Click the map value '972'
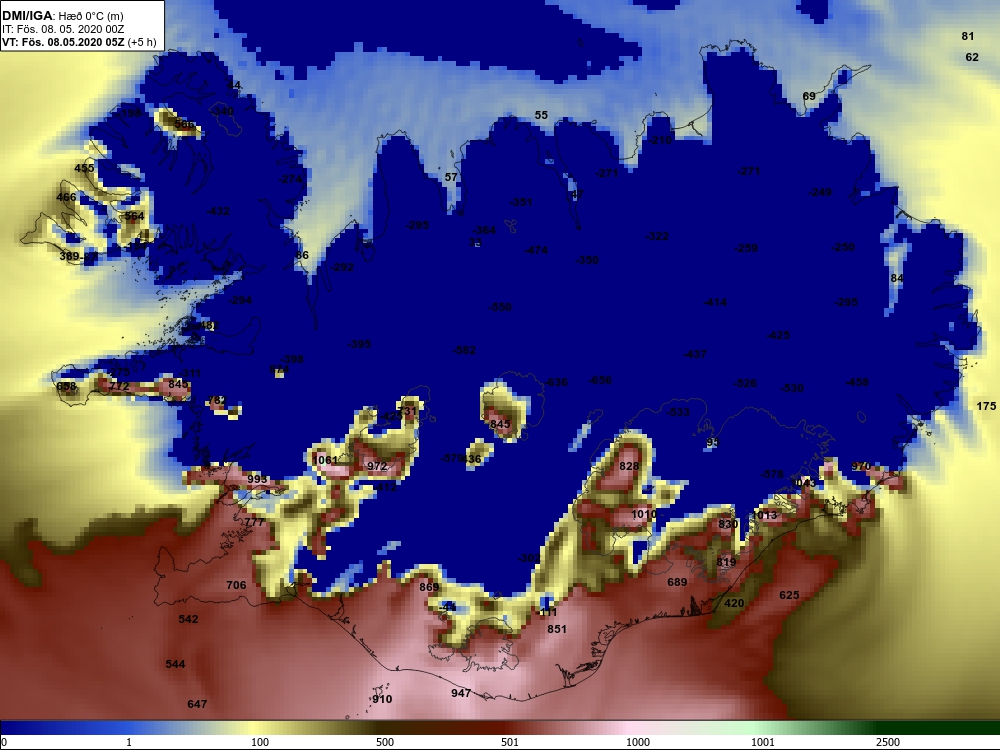 [x=377, y=466]
